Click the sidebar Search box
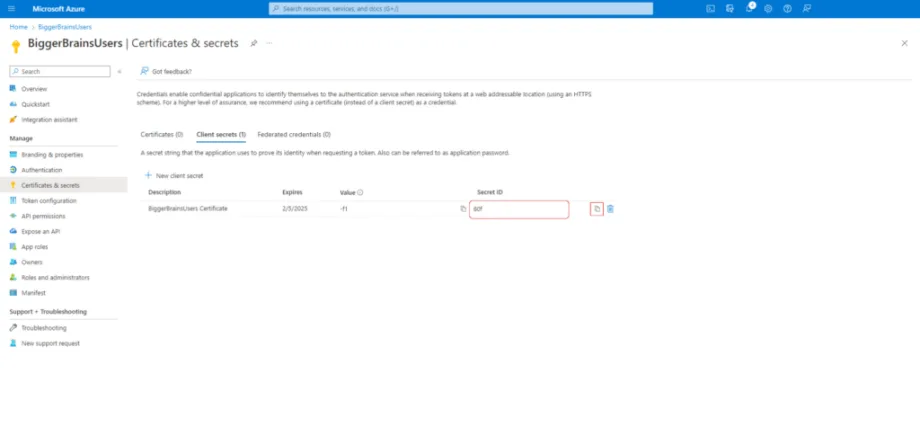This screenshot has width=920, height=444. 60,72
